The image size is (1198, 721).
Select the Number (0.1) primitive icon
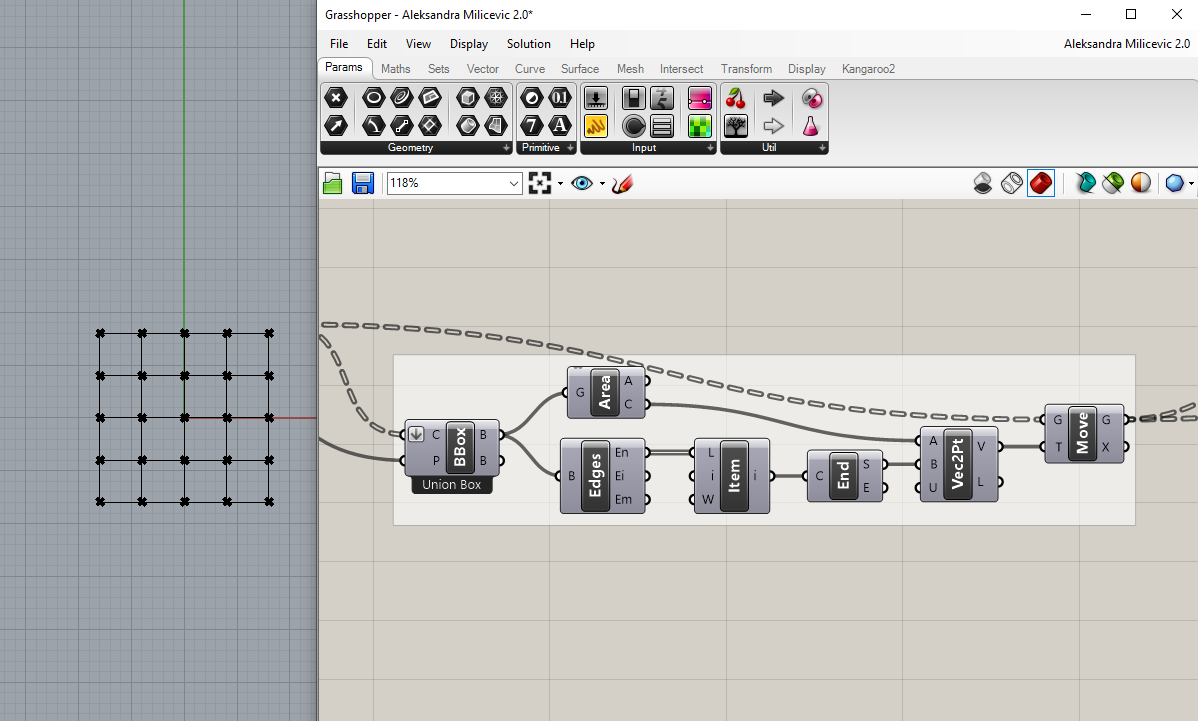tap(560, 98)
